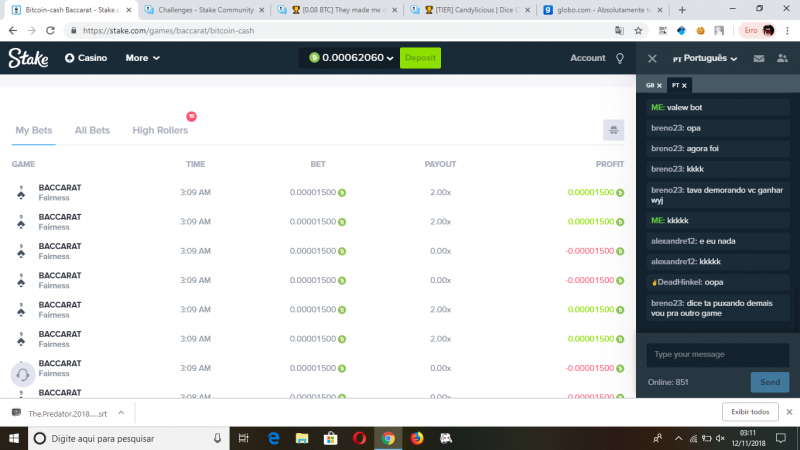This screenshot has height=450, width=800.
Task: Click the volume icon in tray
Action: 720,438
